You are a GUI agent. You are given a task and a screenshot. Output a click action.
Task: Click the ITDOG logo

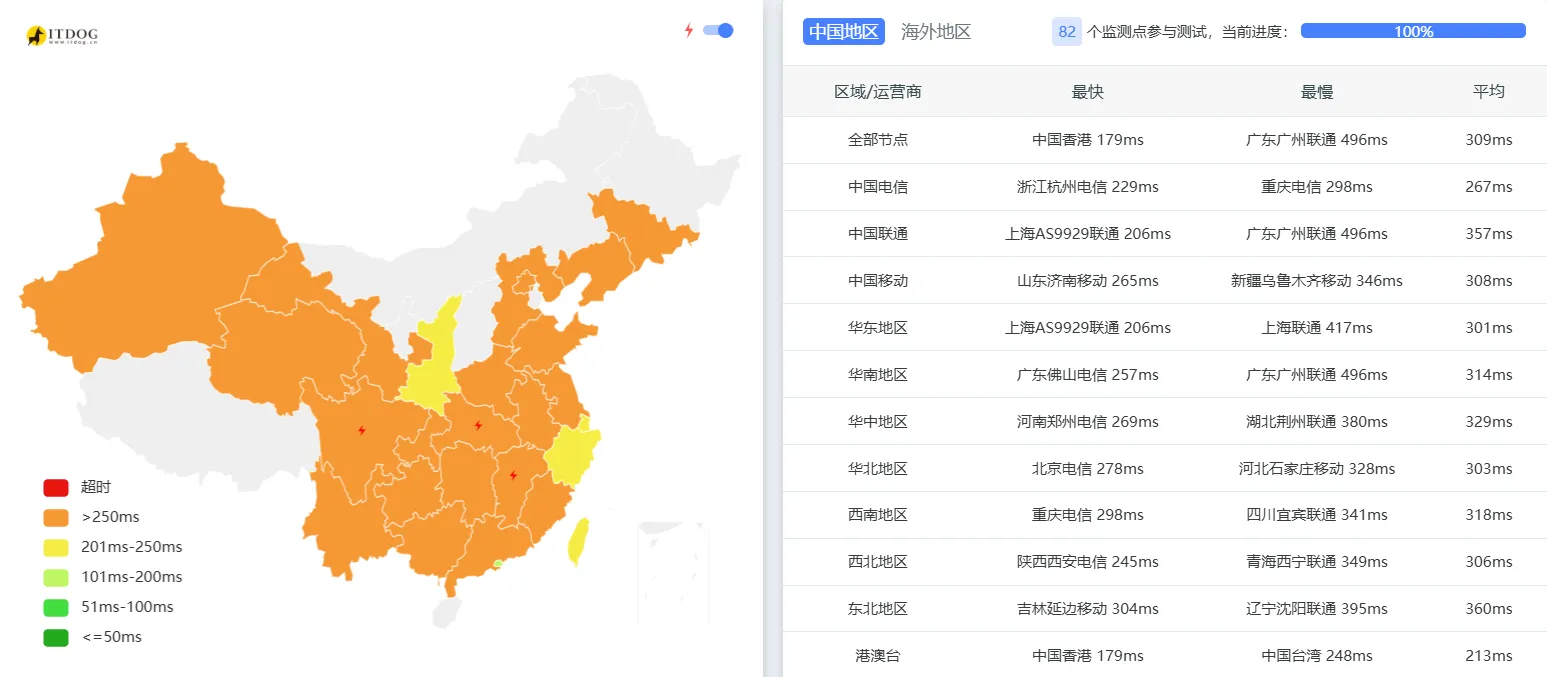(62, 36)
